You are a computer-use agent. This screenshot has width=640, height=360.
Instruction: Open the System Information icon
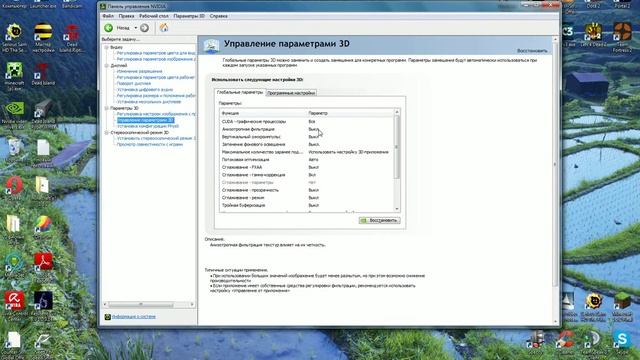107,317
